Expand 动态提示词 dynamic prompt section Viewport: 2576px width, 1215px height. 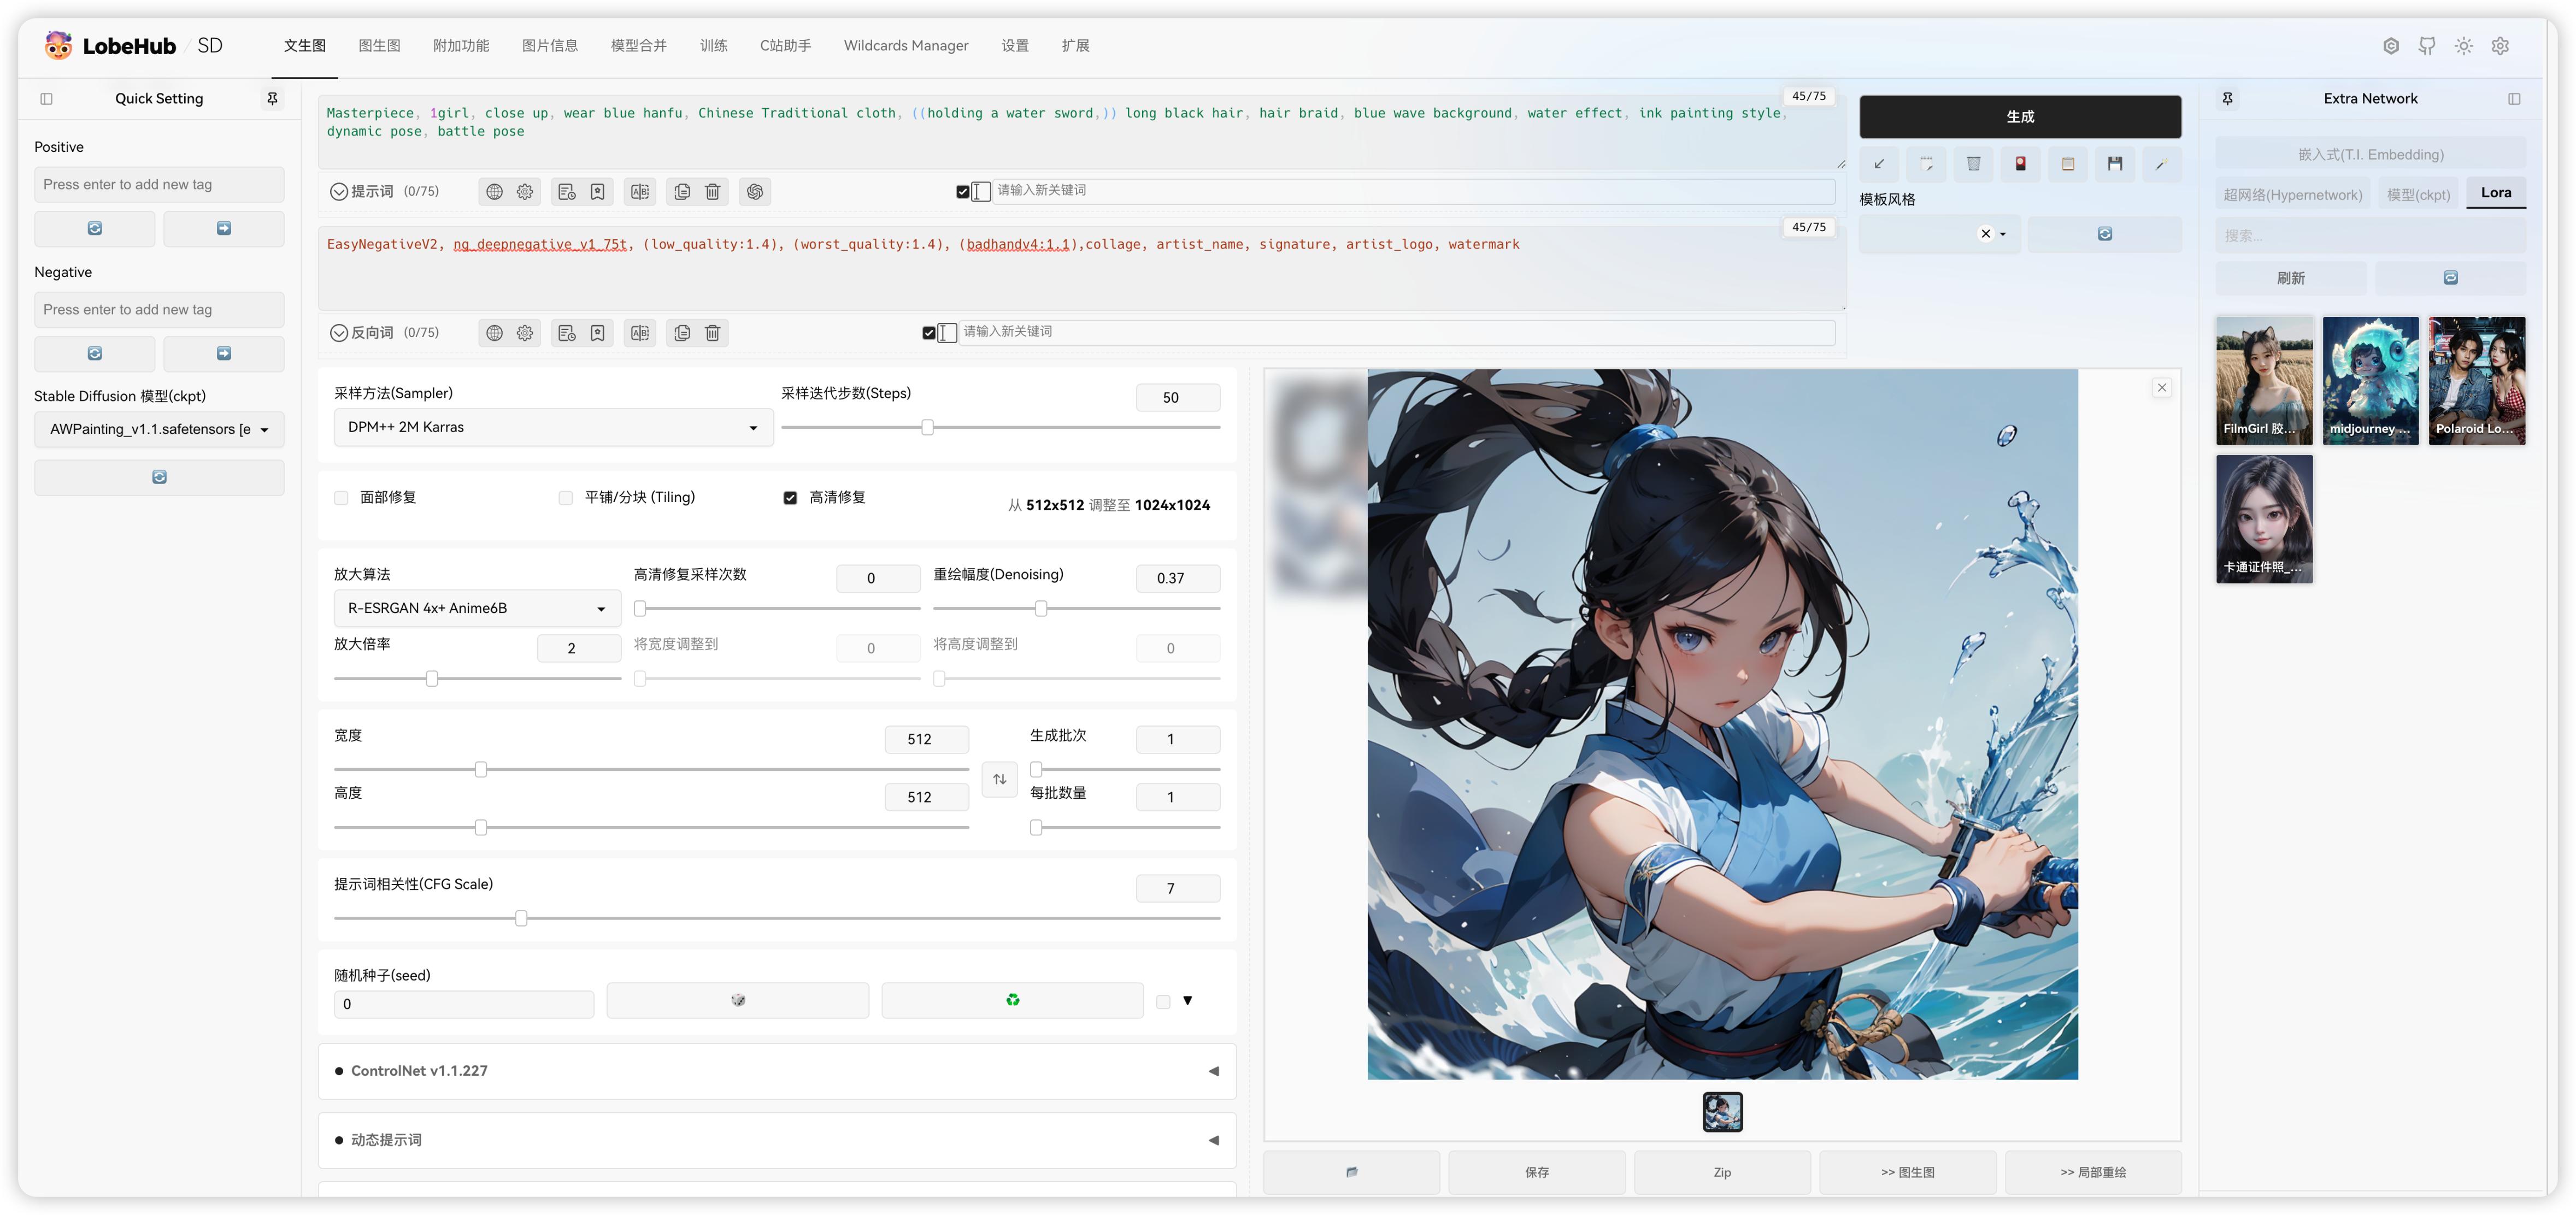[1213, 1140]
